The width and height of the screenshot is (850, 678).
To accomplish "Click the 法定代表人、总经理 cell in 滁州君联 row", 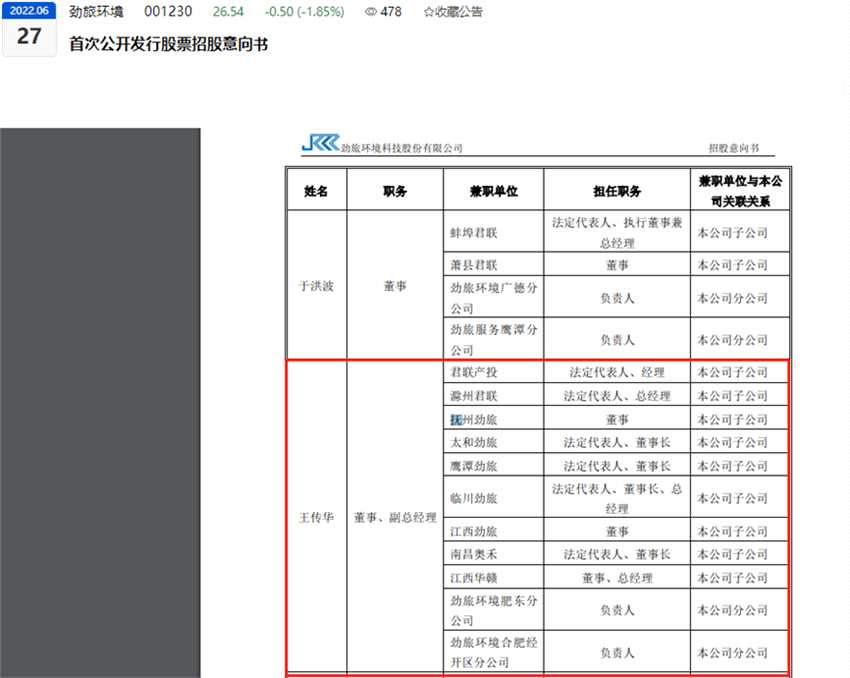I will (617, 396).
